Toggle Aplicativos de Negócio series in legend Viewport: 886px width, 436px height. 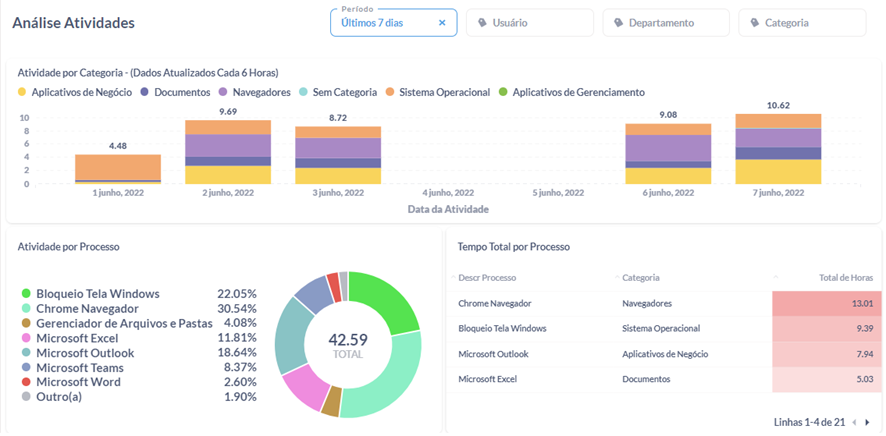[70, 92]
